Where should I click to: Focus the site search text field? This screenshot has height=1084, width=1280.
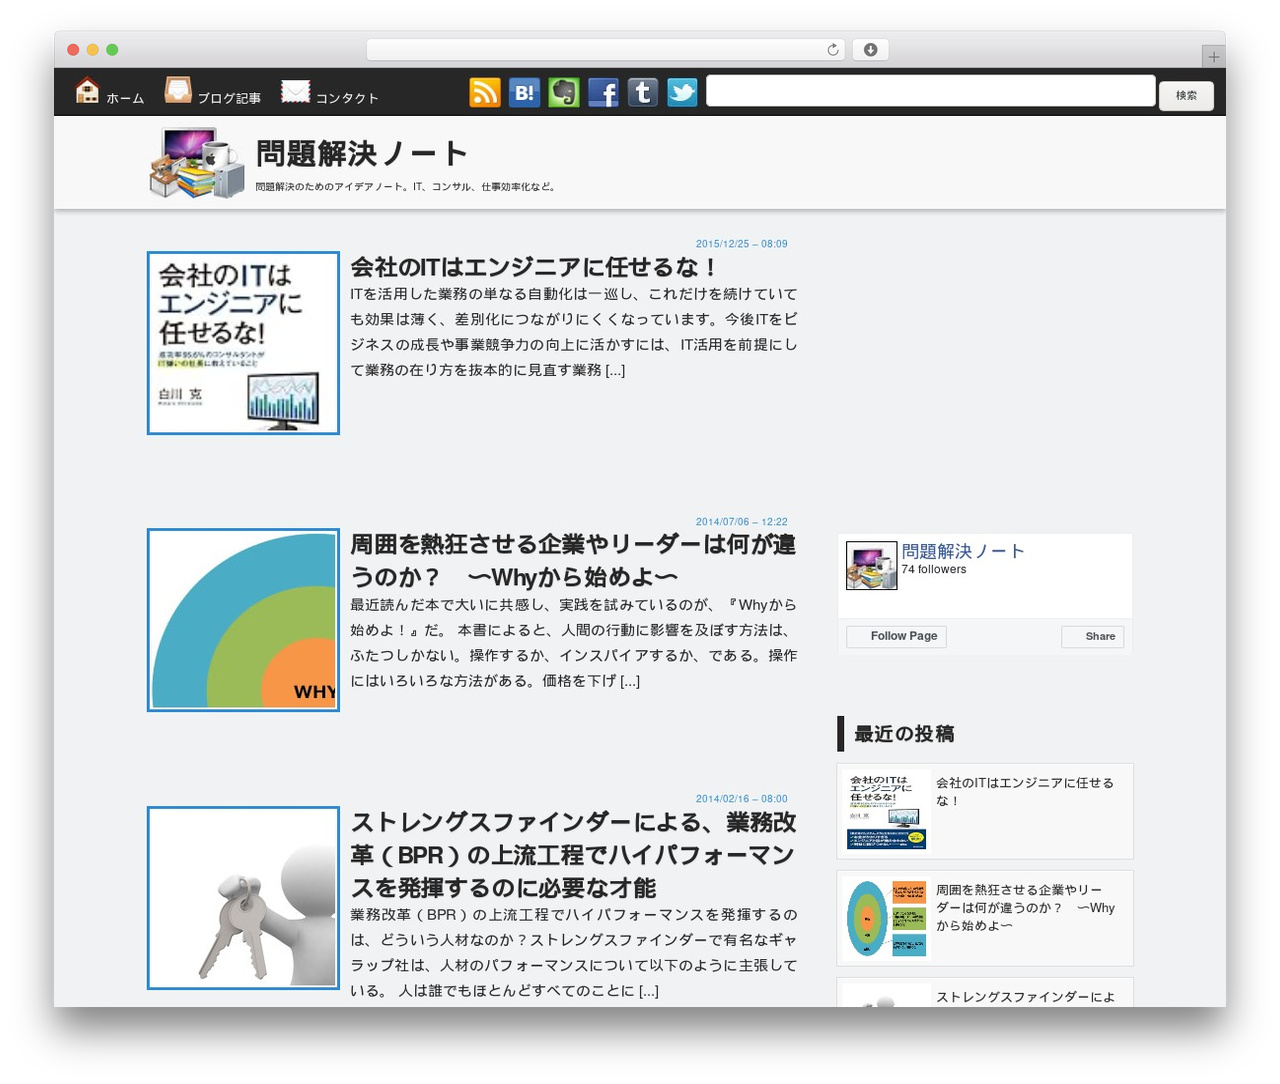(931, 91)
